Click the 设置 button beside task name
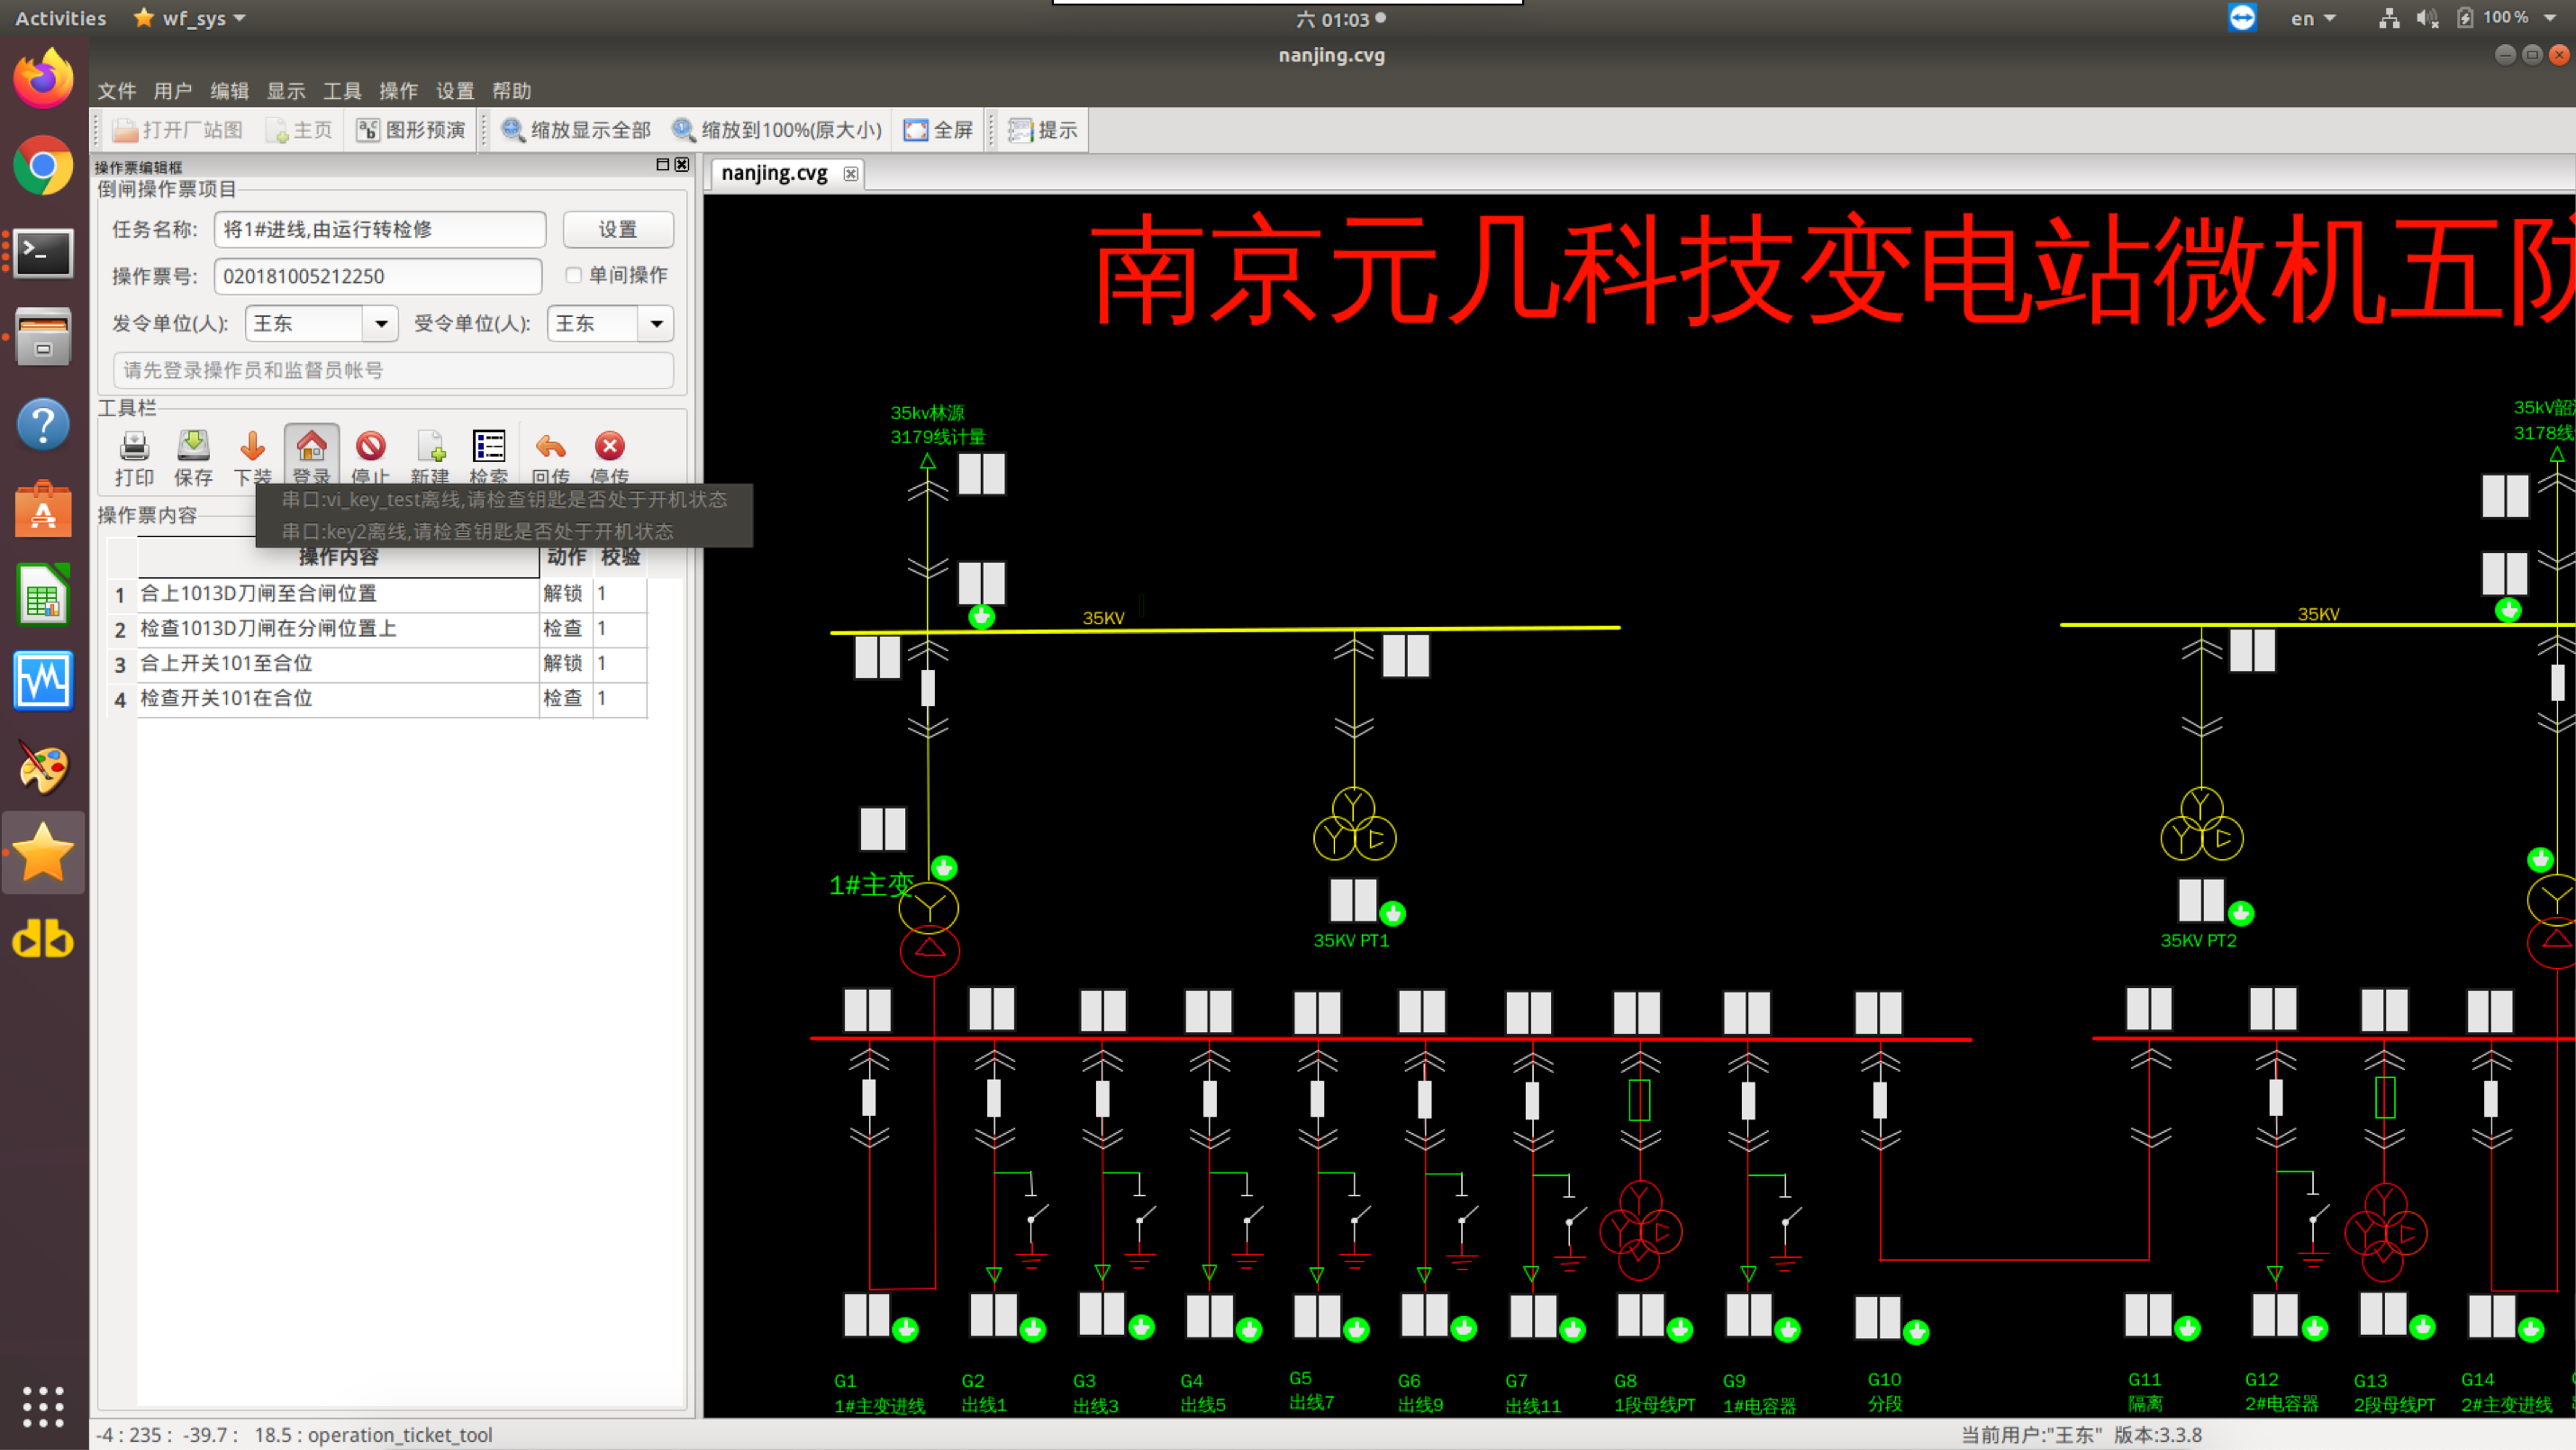Image resolution: width=2576 pixels, height=1450 pixels. click(x=617, y=229)
